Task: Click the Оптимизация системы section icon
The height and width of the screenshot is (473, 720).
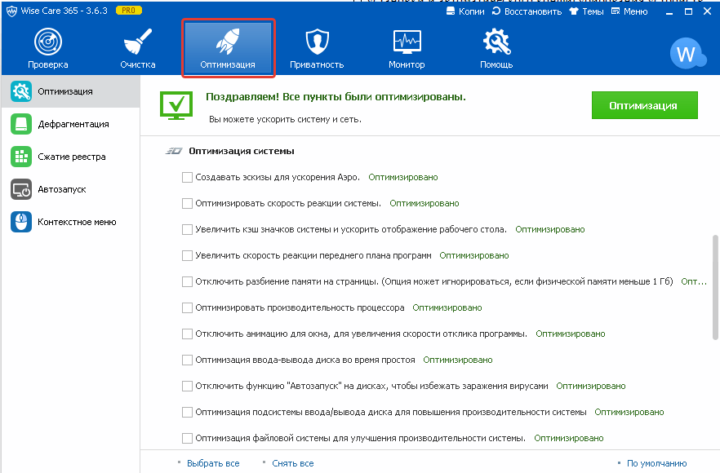Action: pos(174,151)
